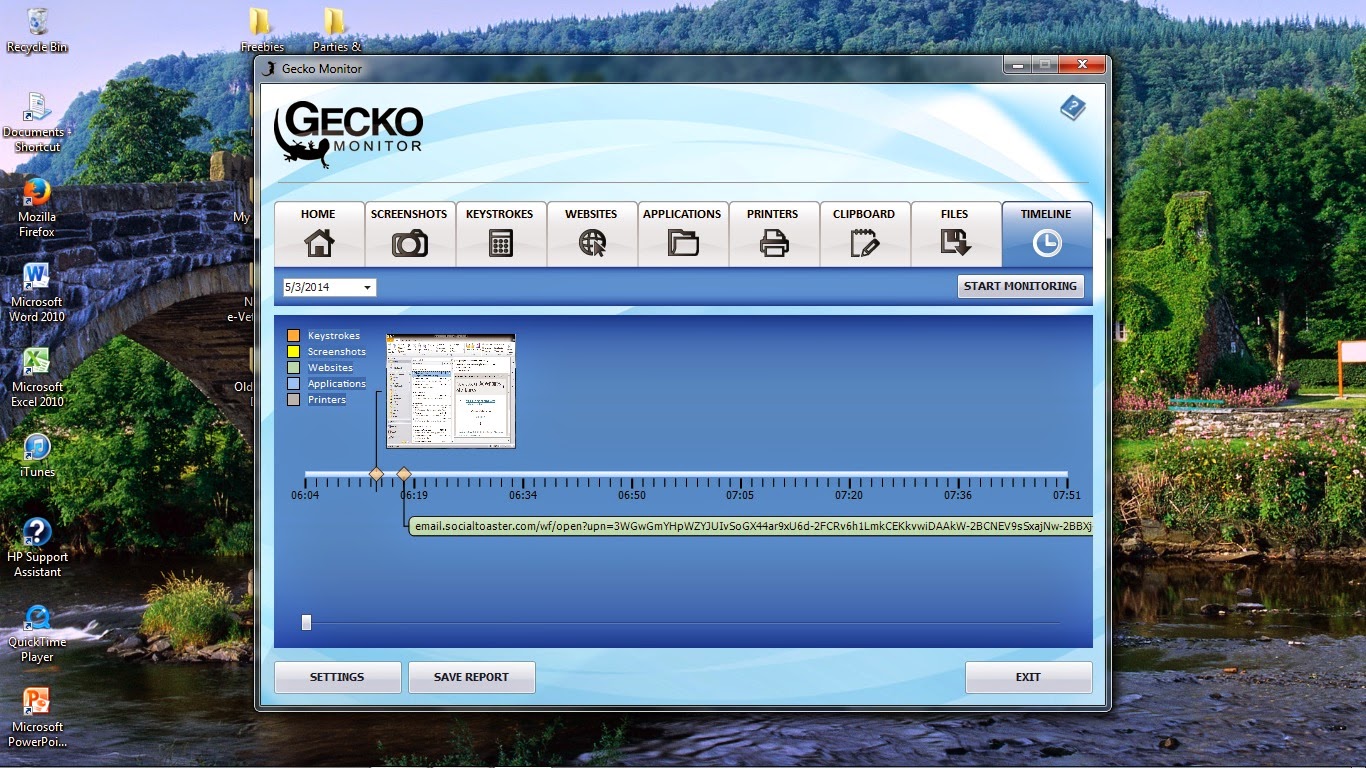The height and width of the screenshot is (768, 1366).
Task: Switch to the CLIPBOARD tab
Action: 864,234
